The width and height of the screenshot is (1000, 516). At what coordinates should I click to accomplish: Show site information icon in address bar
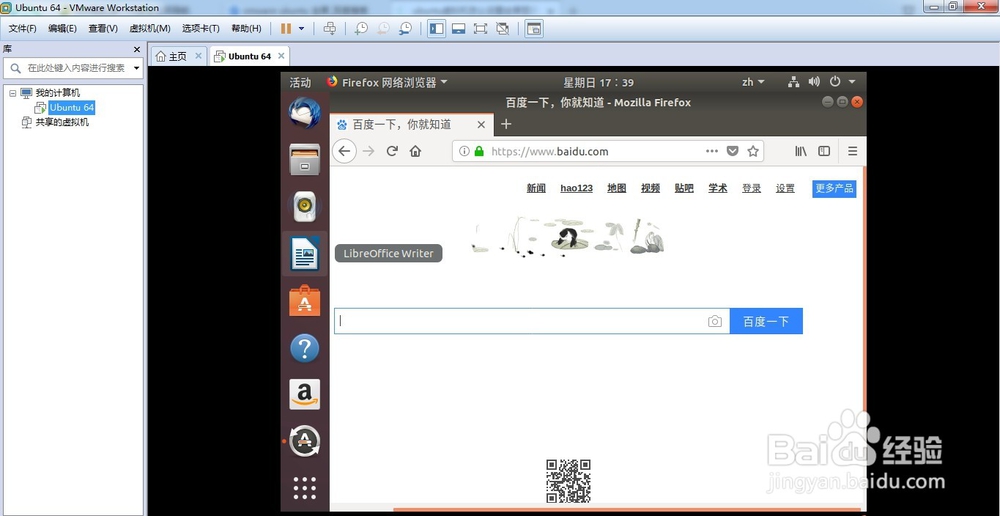(464, 151)
